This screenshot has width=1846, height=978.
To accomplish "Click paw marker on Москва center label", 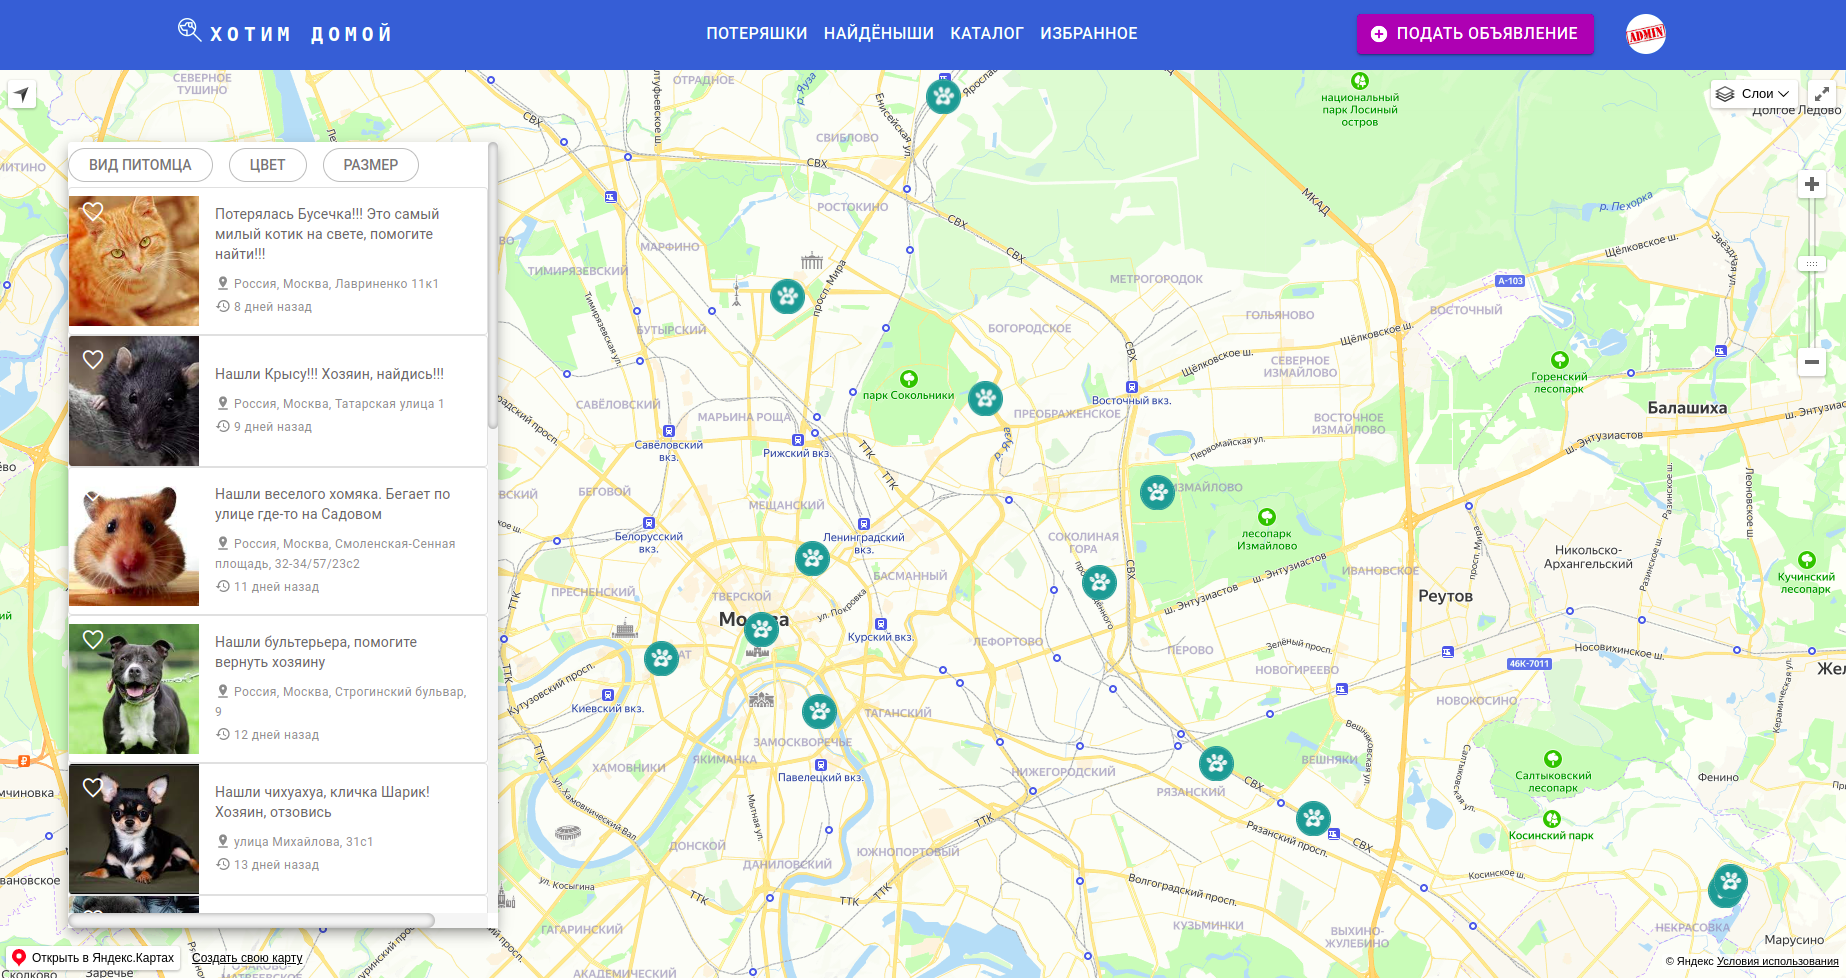I will (x=761, y=630).
